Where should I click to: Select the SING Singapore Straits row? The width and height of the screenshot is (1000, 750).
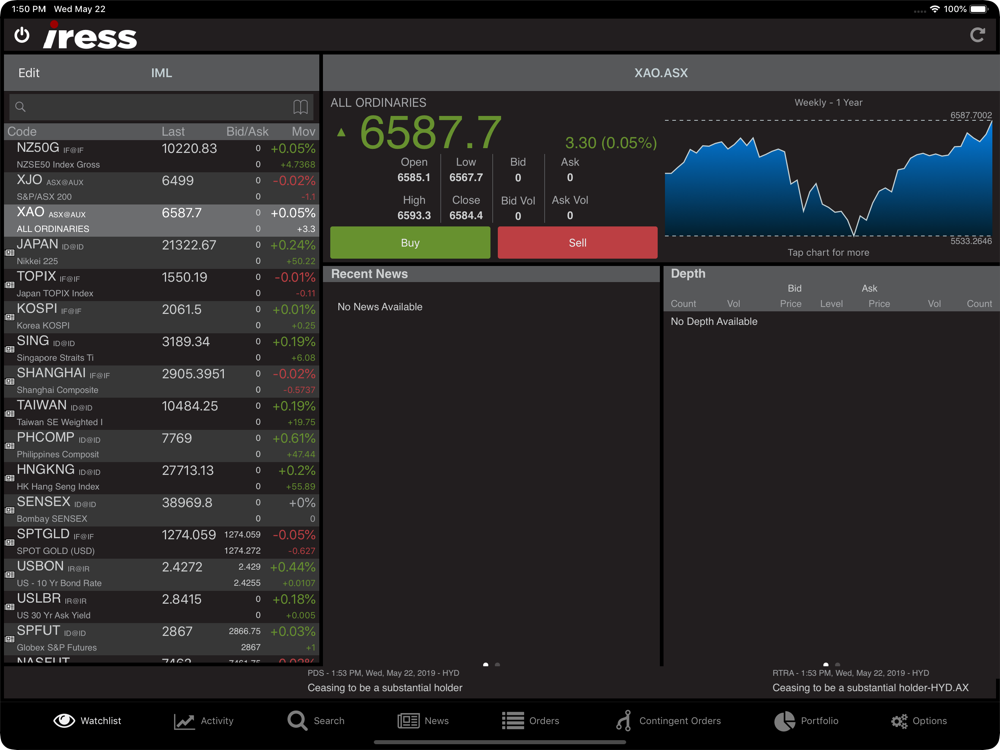[x=161, y=349]
